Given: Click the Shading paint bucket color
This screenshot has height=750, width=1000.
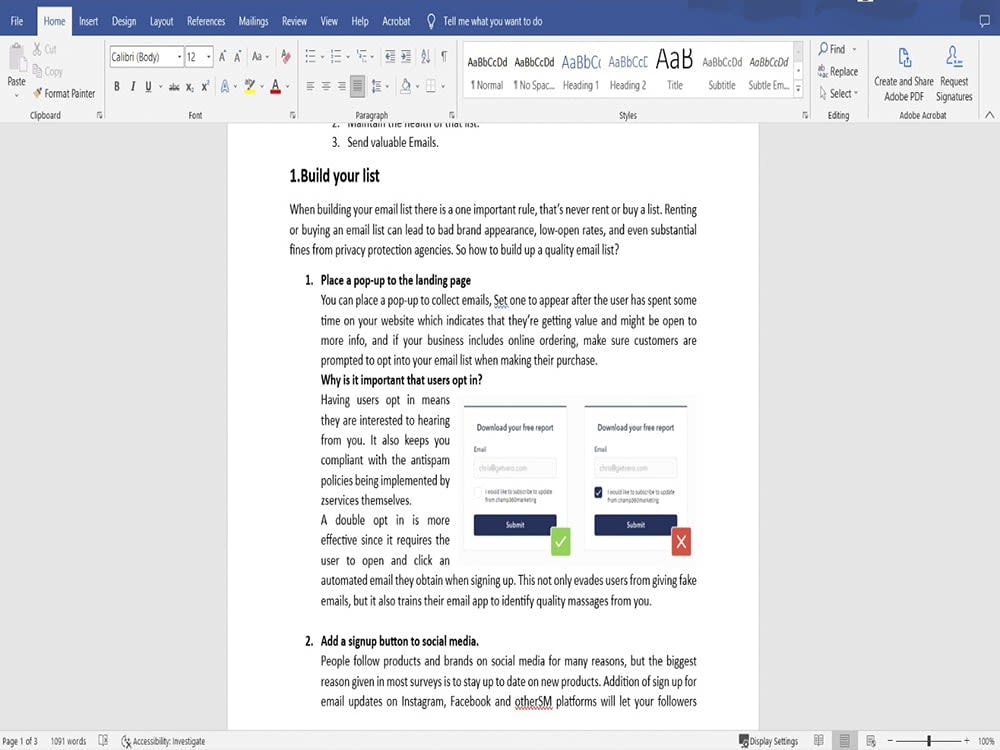Looking at the screenshot, I should pos(405,86).
